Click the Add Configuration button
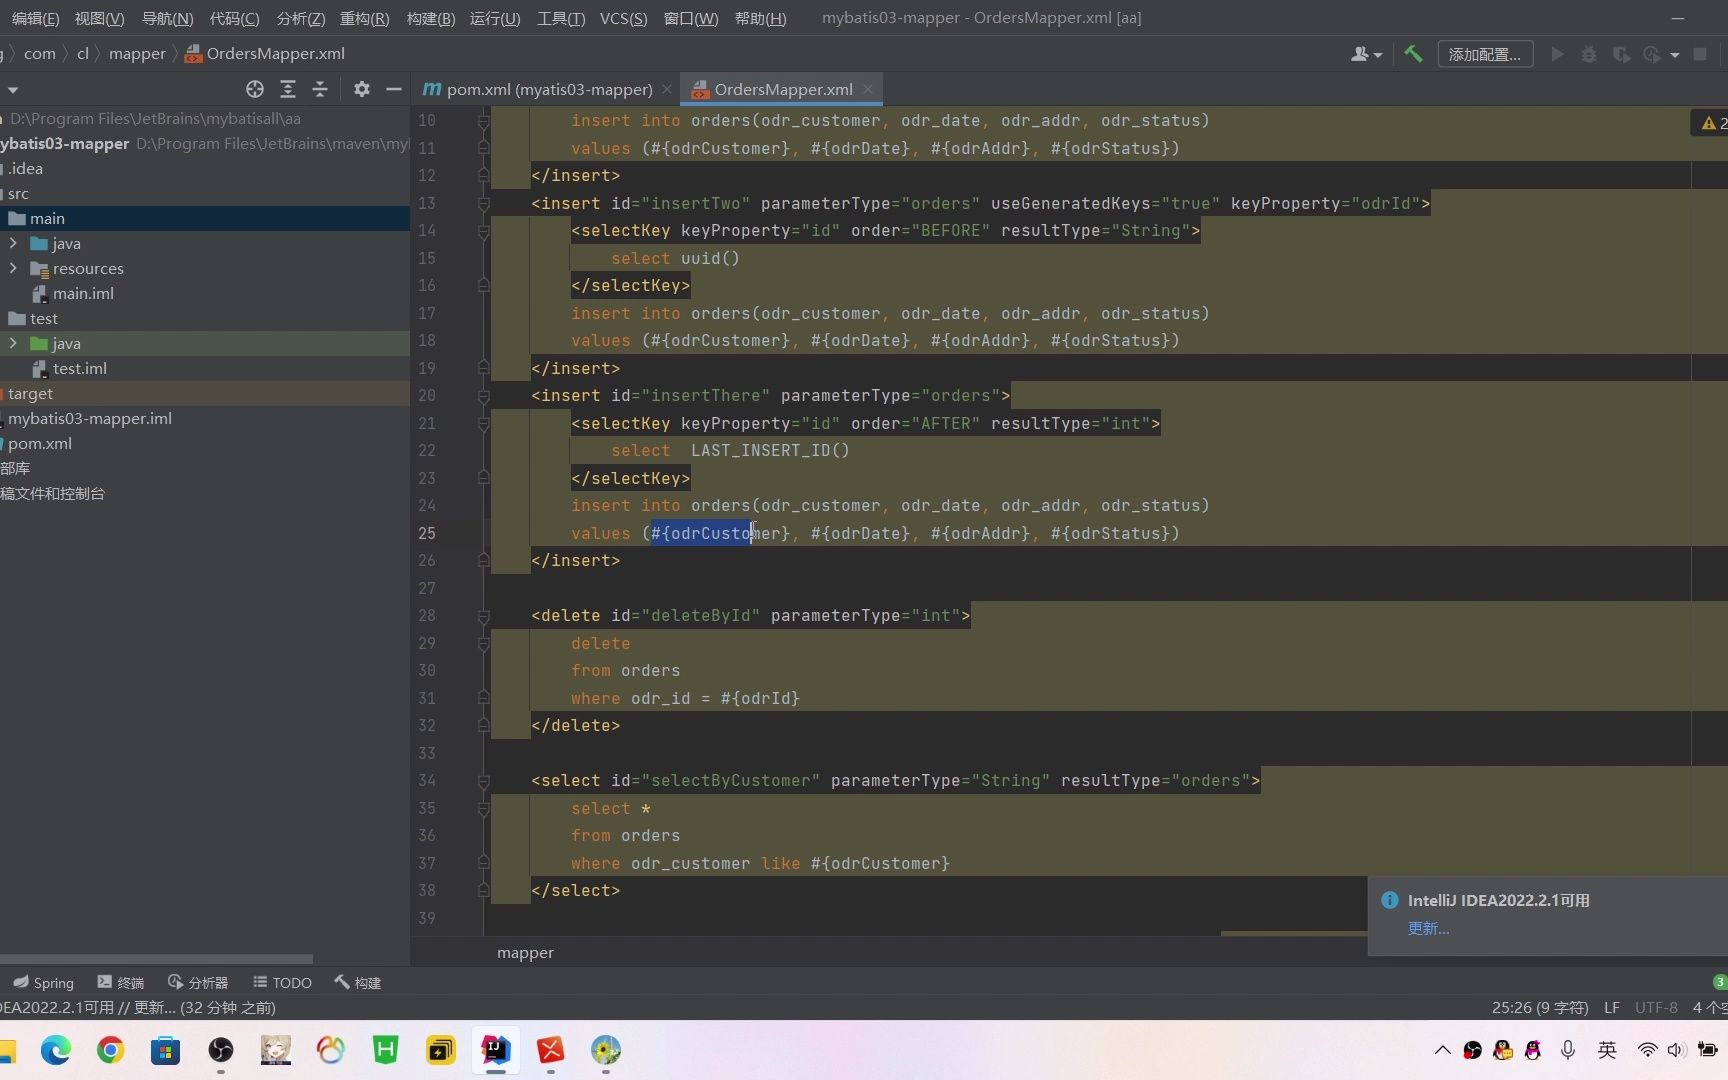 (1485, 54)
